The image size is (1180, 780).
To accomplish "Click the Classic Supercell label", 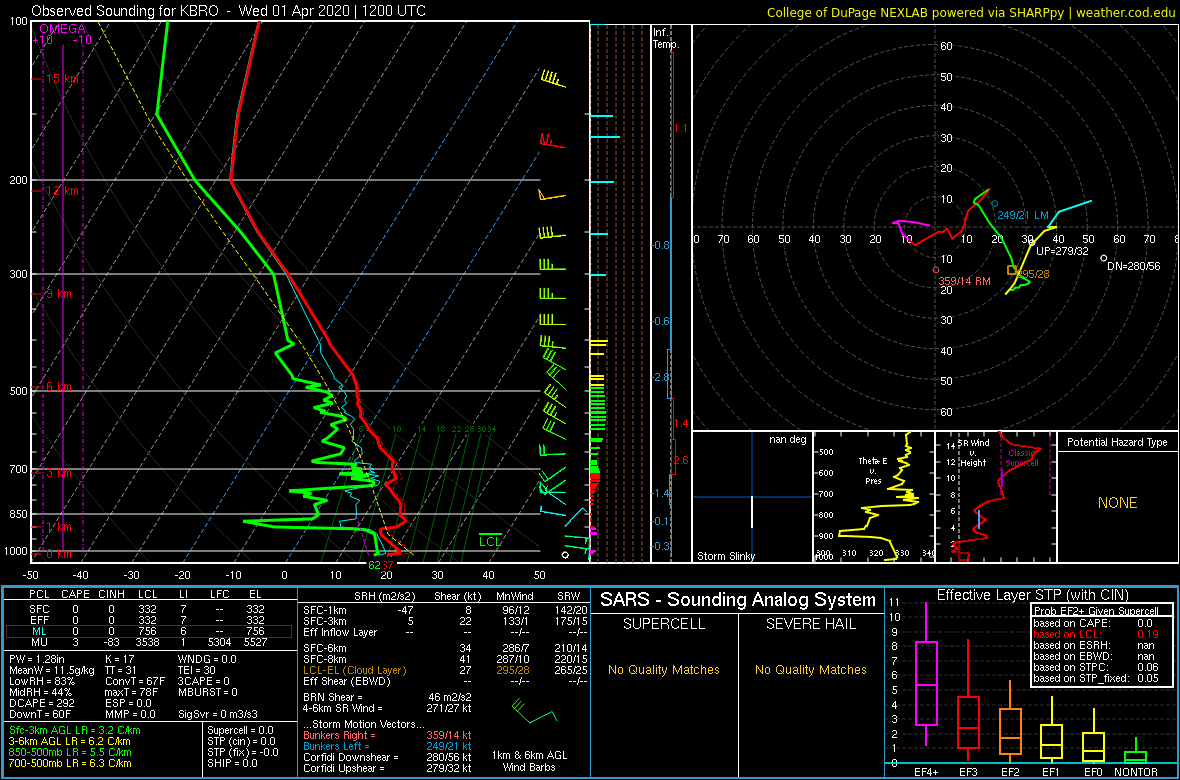I will coord(1020,459).
